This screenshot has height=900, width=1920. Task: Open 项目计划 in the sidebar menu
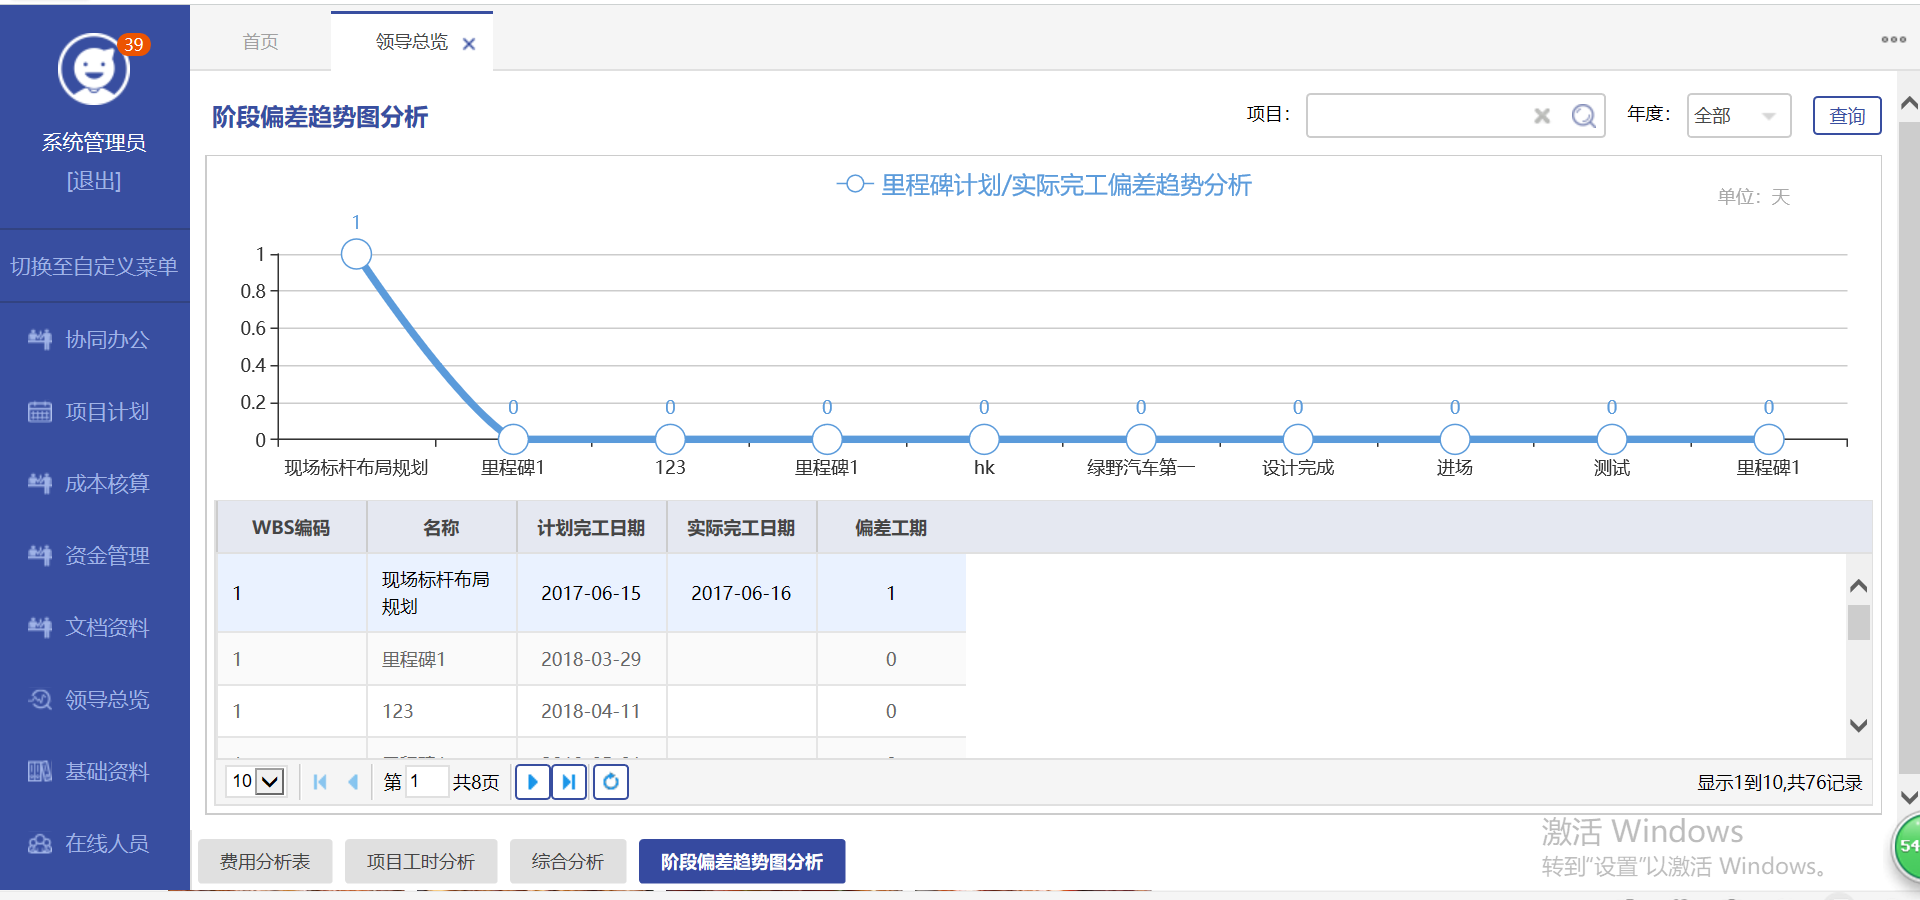tap(107, 412)
